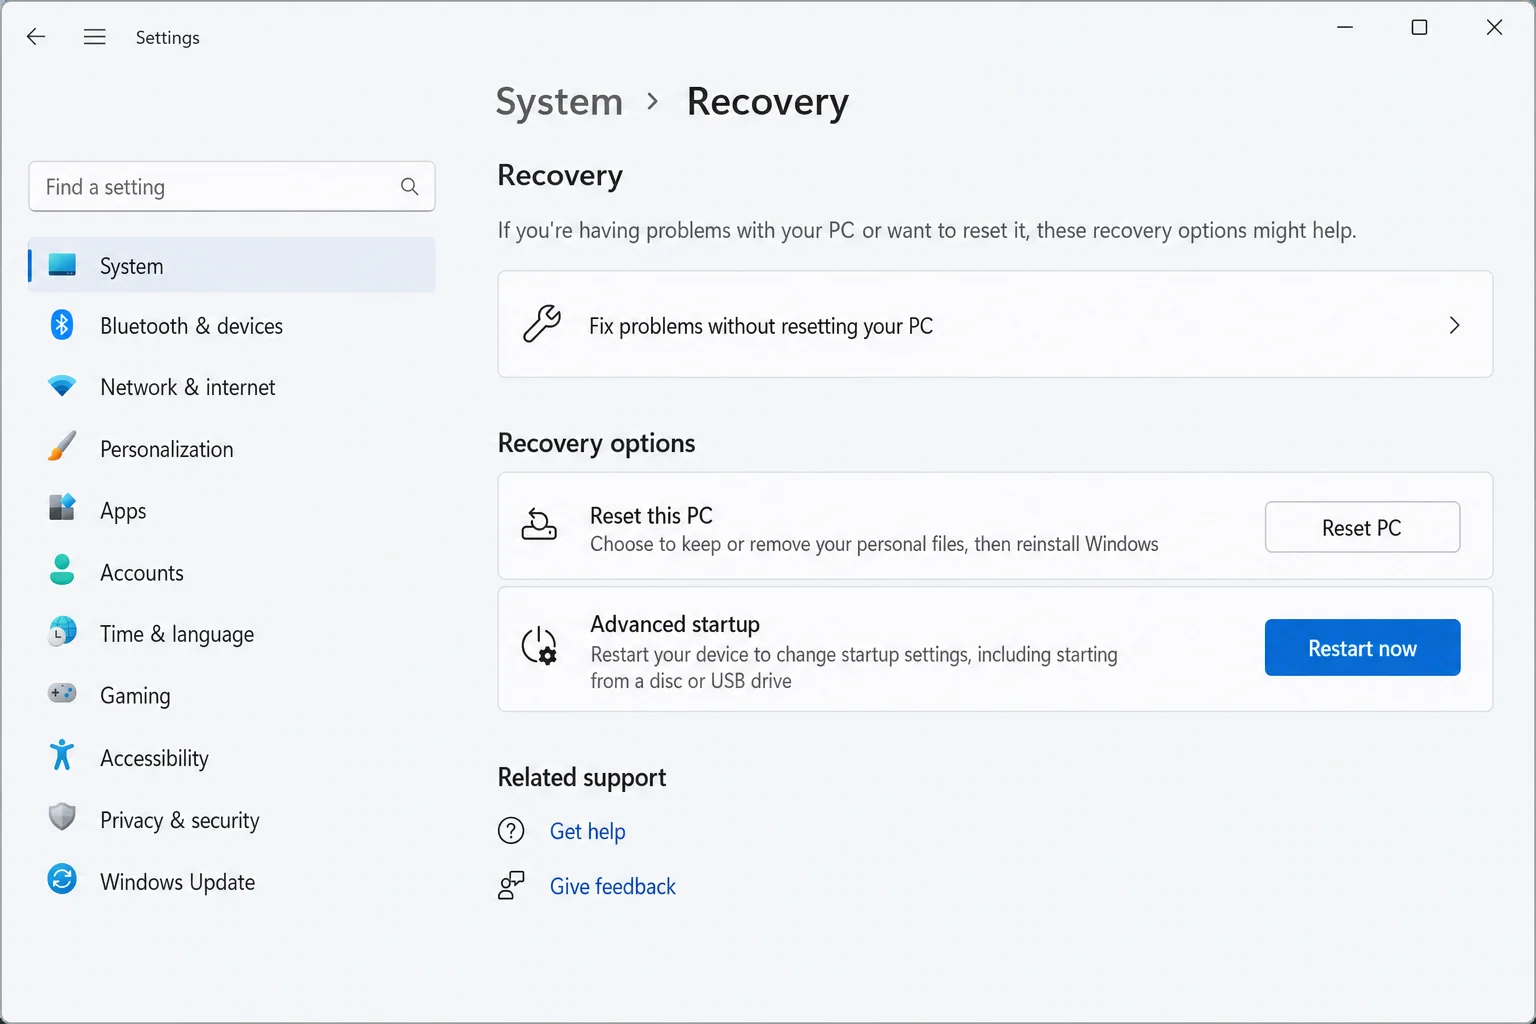Click the Bluetooth icon in sidebar
This screenshot has width=1536, height=1024.
coord(62,325)
